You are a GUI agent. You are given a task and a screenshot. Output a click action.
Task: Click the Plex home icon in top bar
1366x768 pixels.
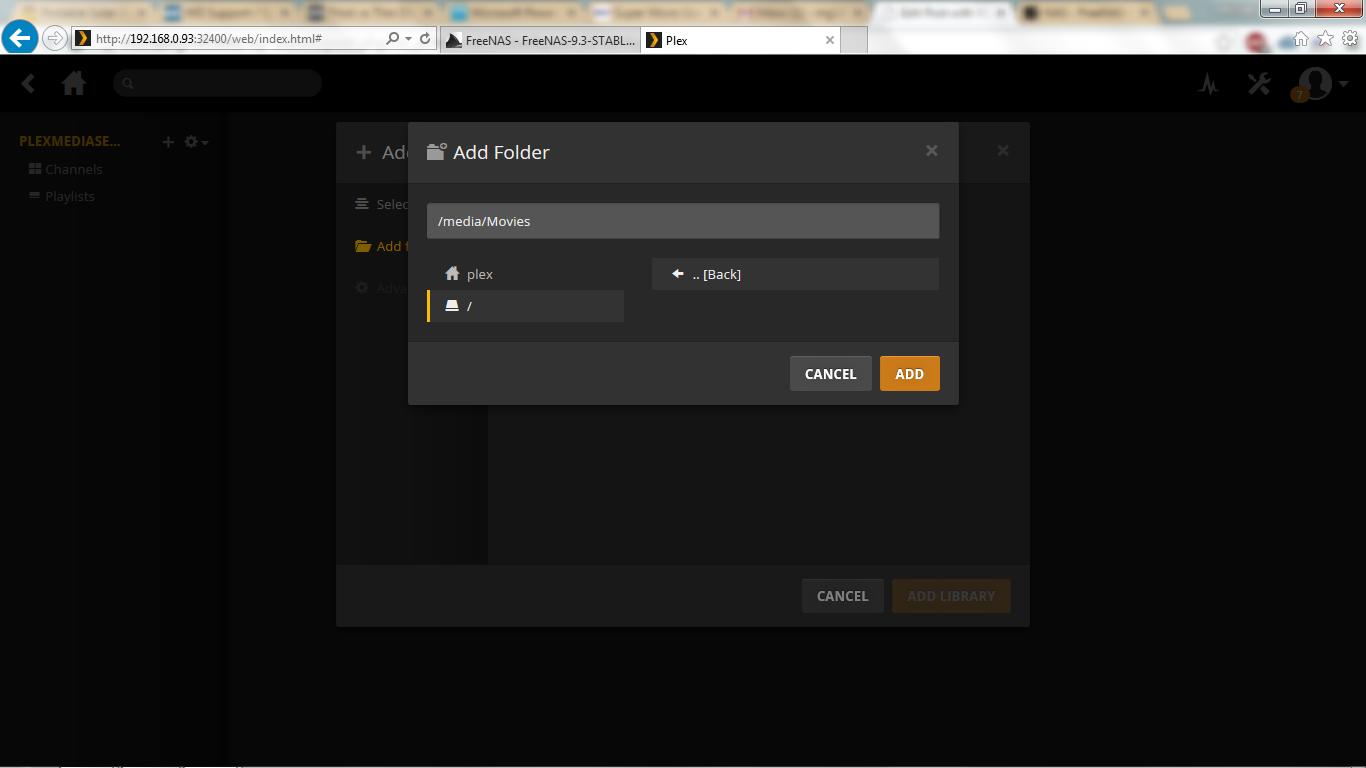coord(74,84)
